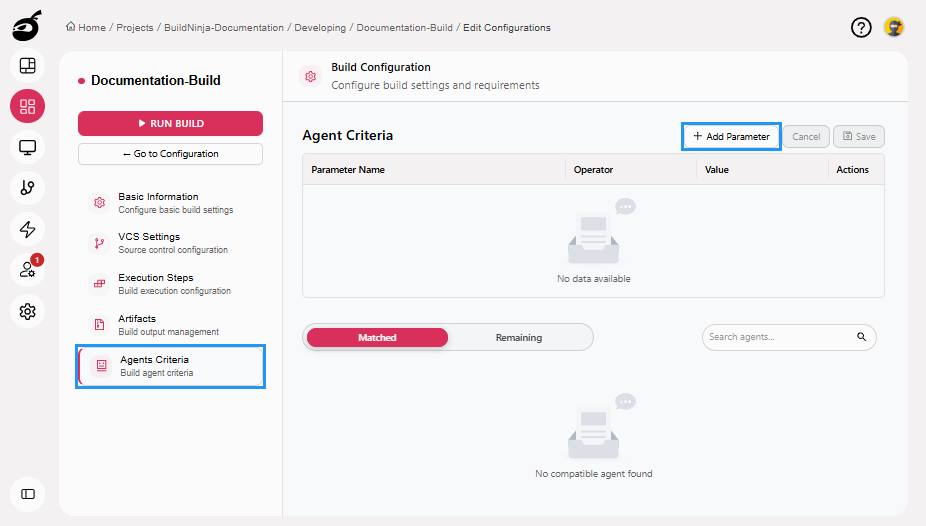Click the Build Configuration gear icon
Viewport: 926px width, 526px height.
(311, 76)
